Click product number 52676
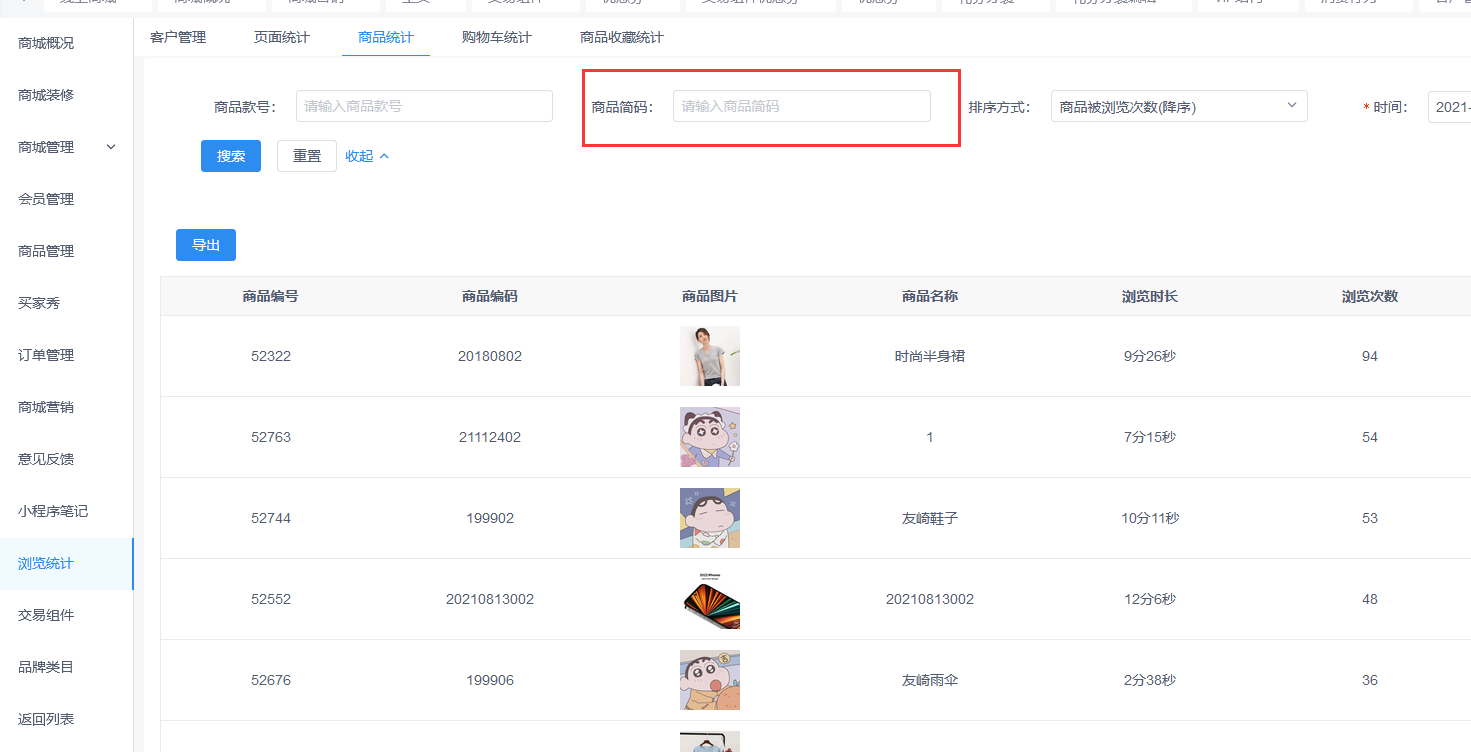Viewport: 1471px width, 752px height. pyautogui.click(x=270, y=680)
